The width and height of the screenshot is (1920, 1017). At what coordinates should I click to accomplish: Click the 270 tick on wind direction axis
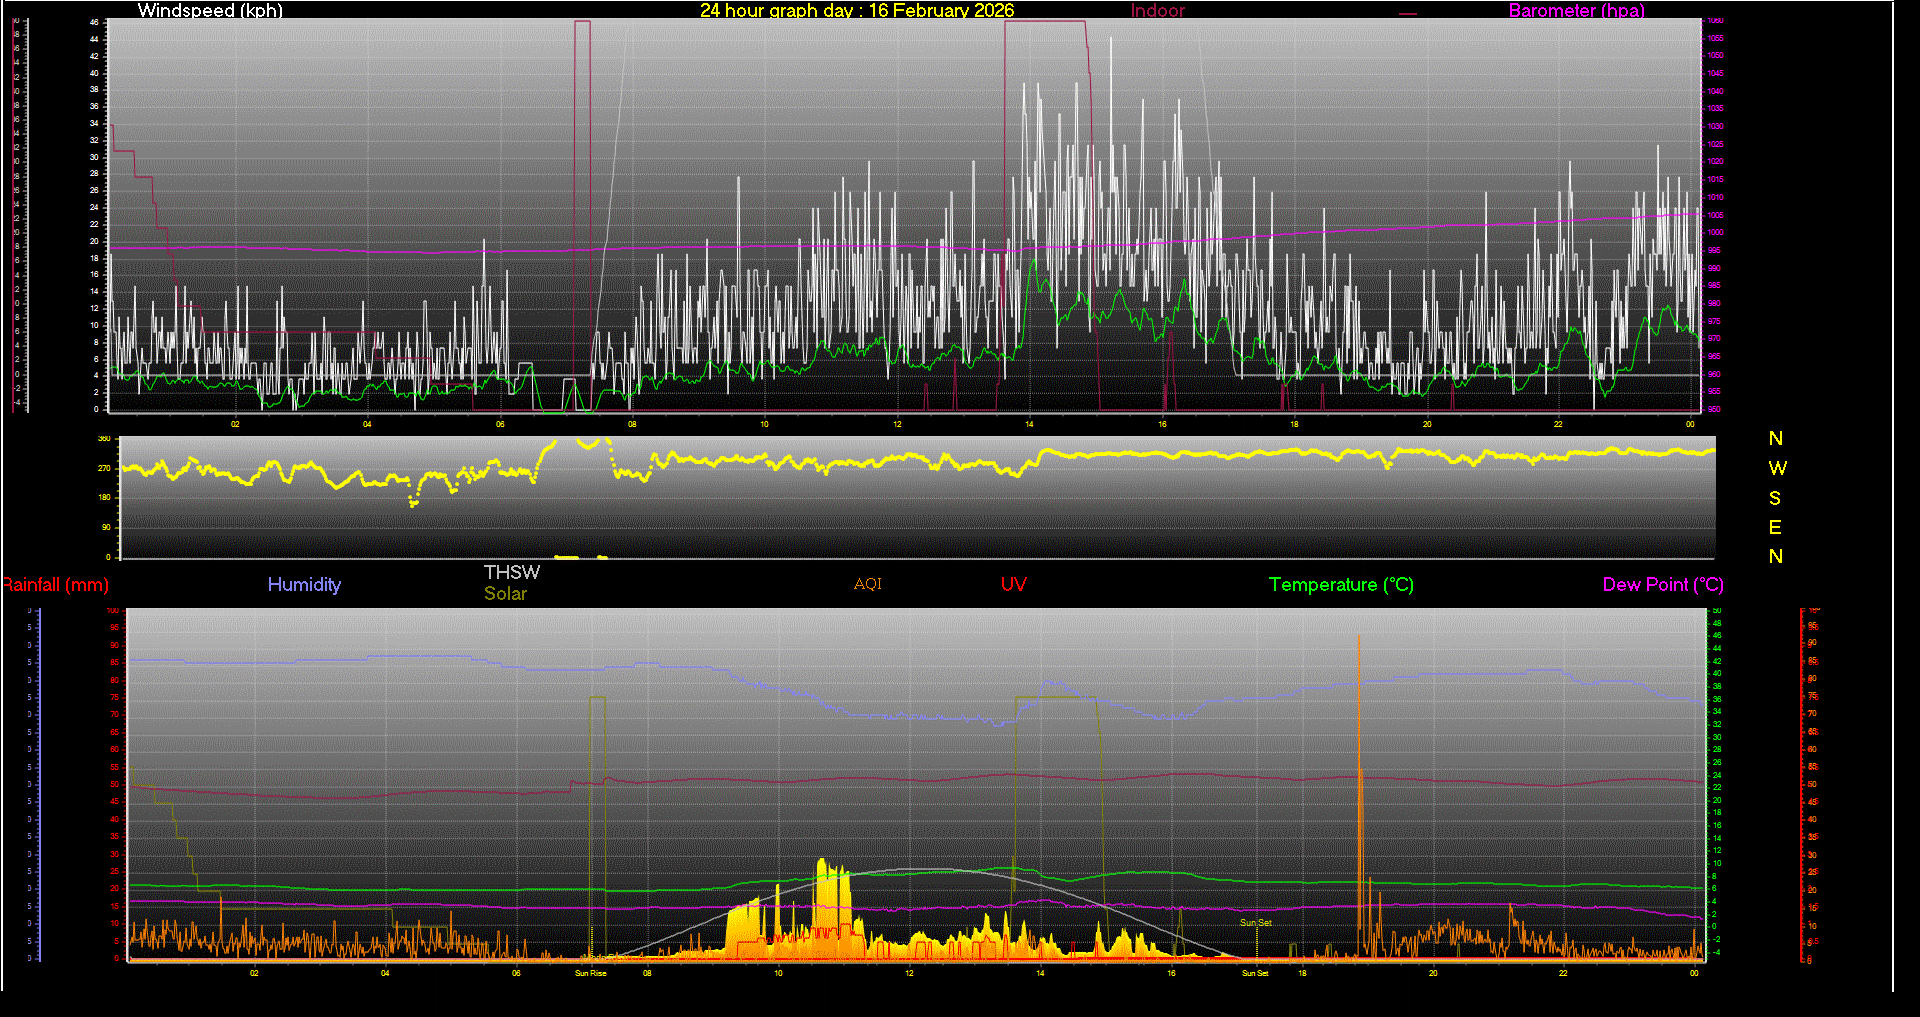[x=104, y=468]
